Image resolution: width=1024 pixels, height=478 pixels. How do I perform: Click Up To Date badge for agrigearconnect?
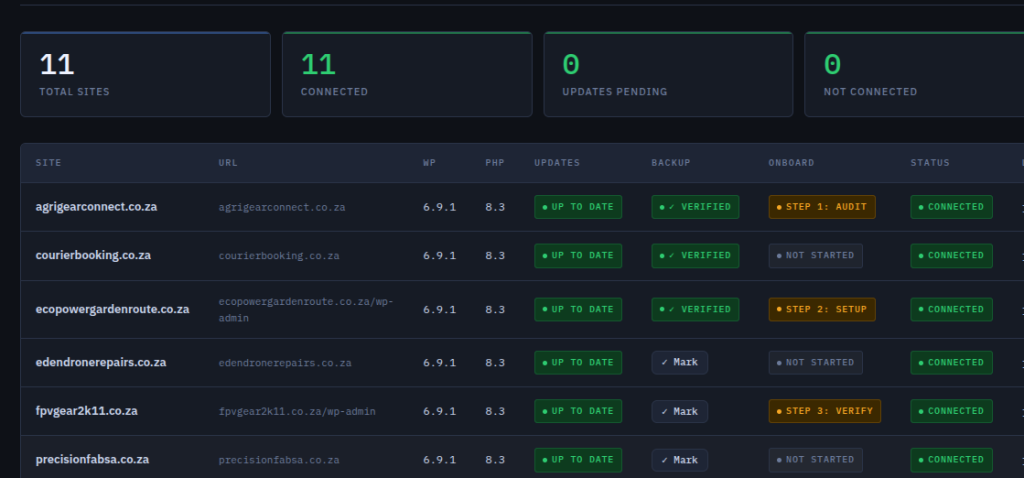coord(578,207)
